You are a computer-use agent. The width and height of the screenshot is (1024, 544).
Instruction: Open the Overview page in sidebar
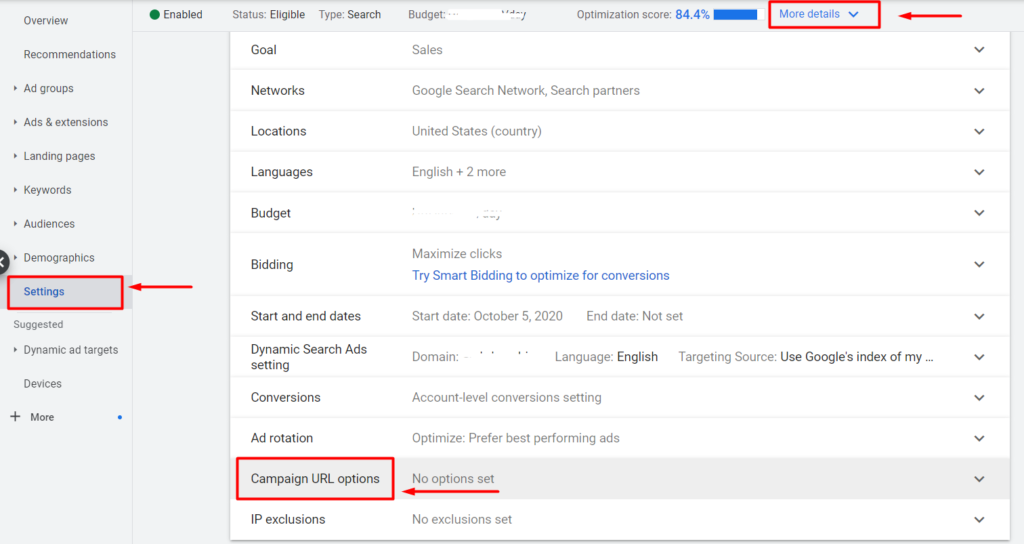click(46, 20)
